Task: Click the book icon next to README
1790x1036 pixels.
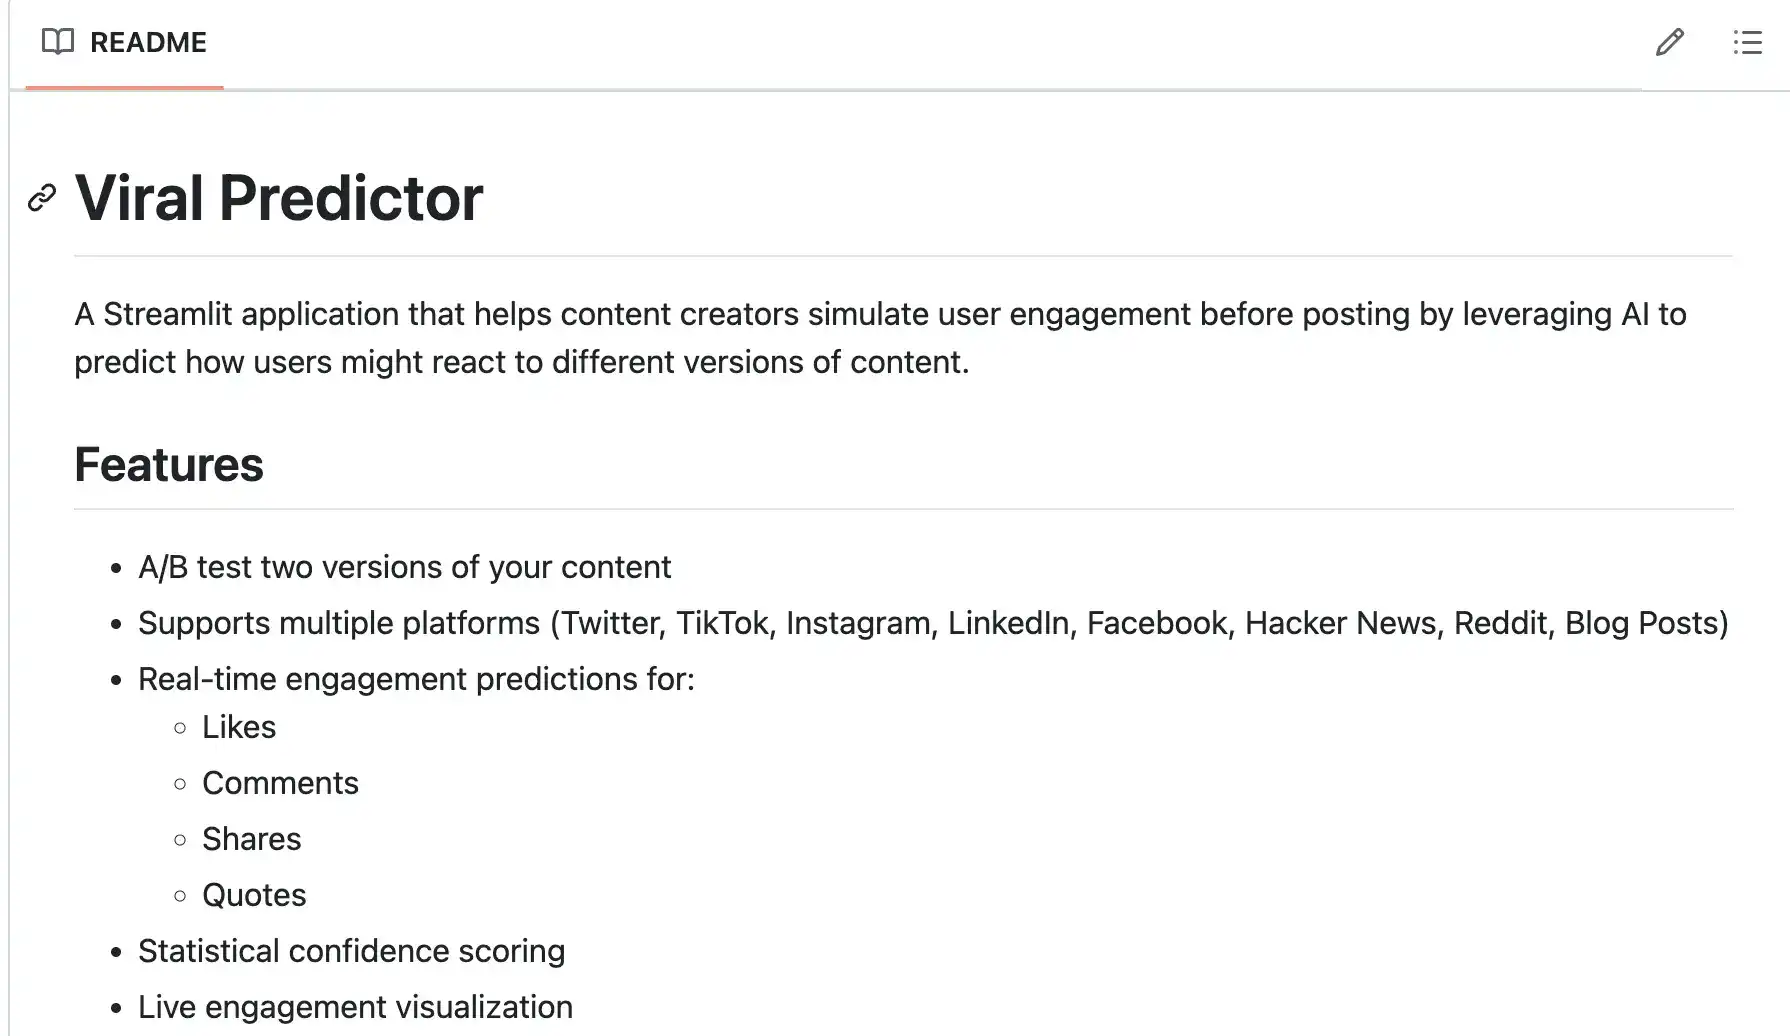Action: click(x=58, y=42)
